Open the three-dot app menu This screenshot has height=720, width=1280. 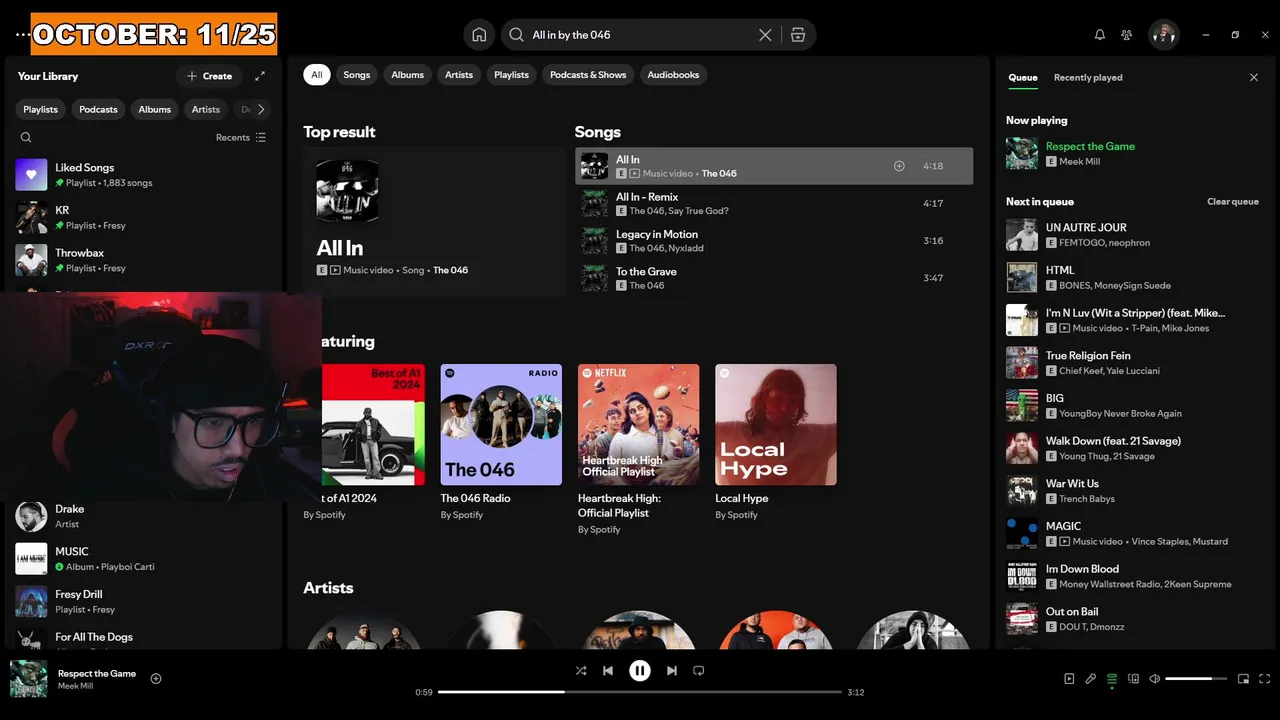(x=22, y=35)
